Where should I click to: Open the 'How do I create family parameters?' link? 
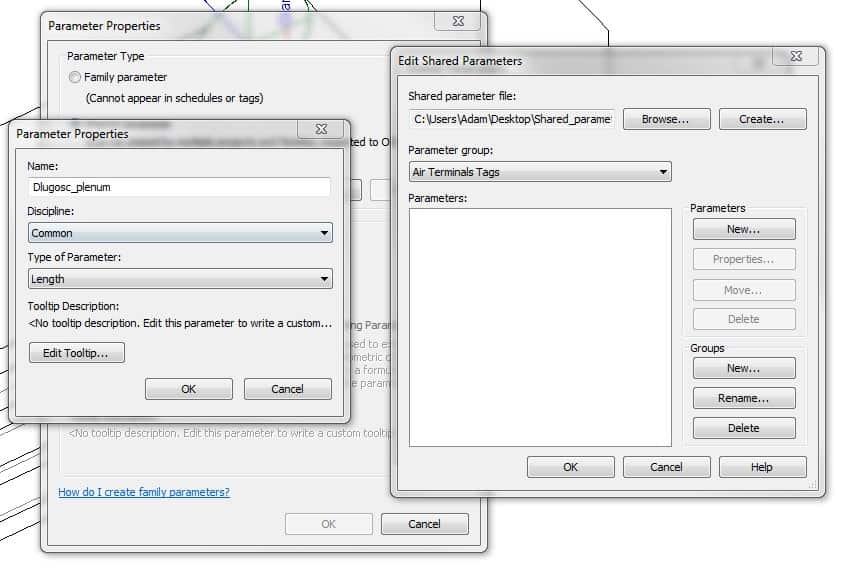[144, 492]
